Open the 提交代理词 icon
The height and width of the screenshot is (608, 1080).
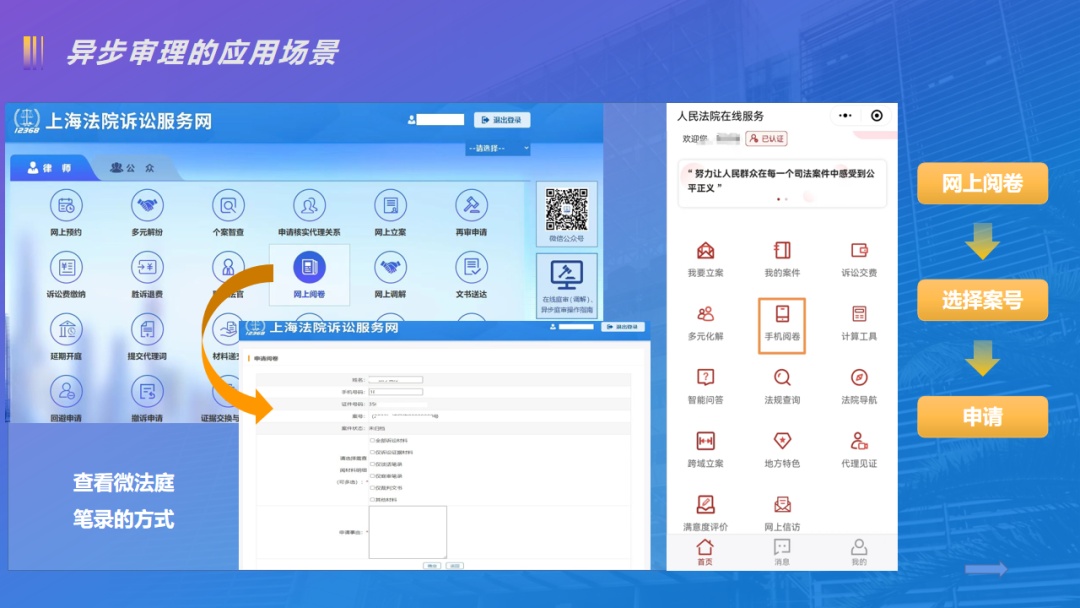[x=147, y=330]
